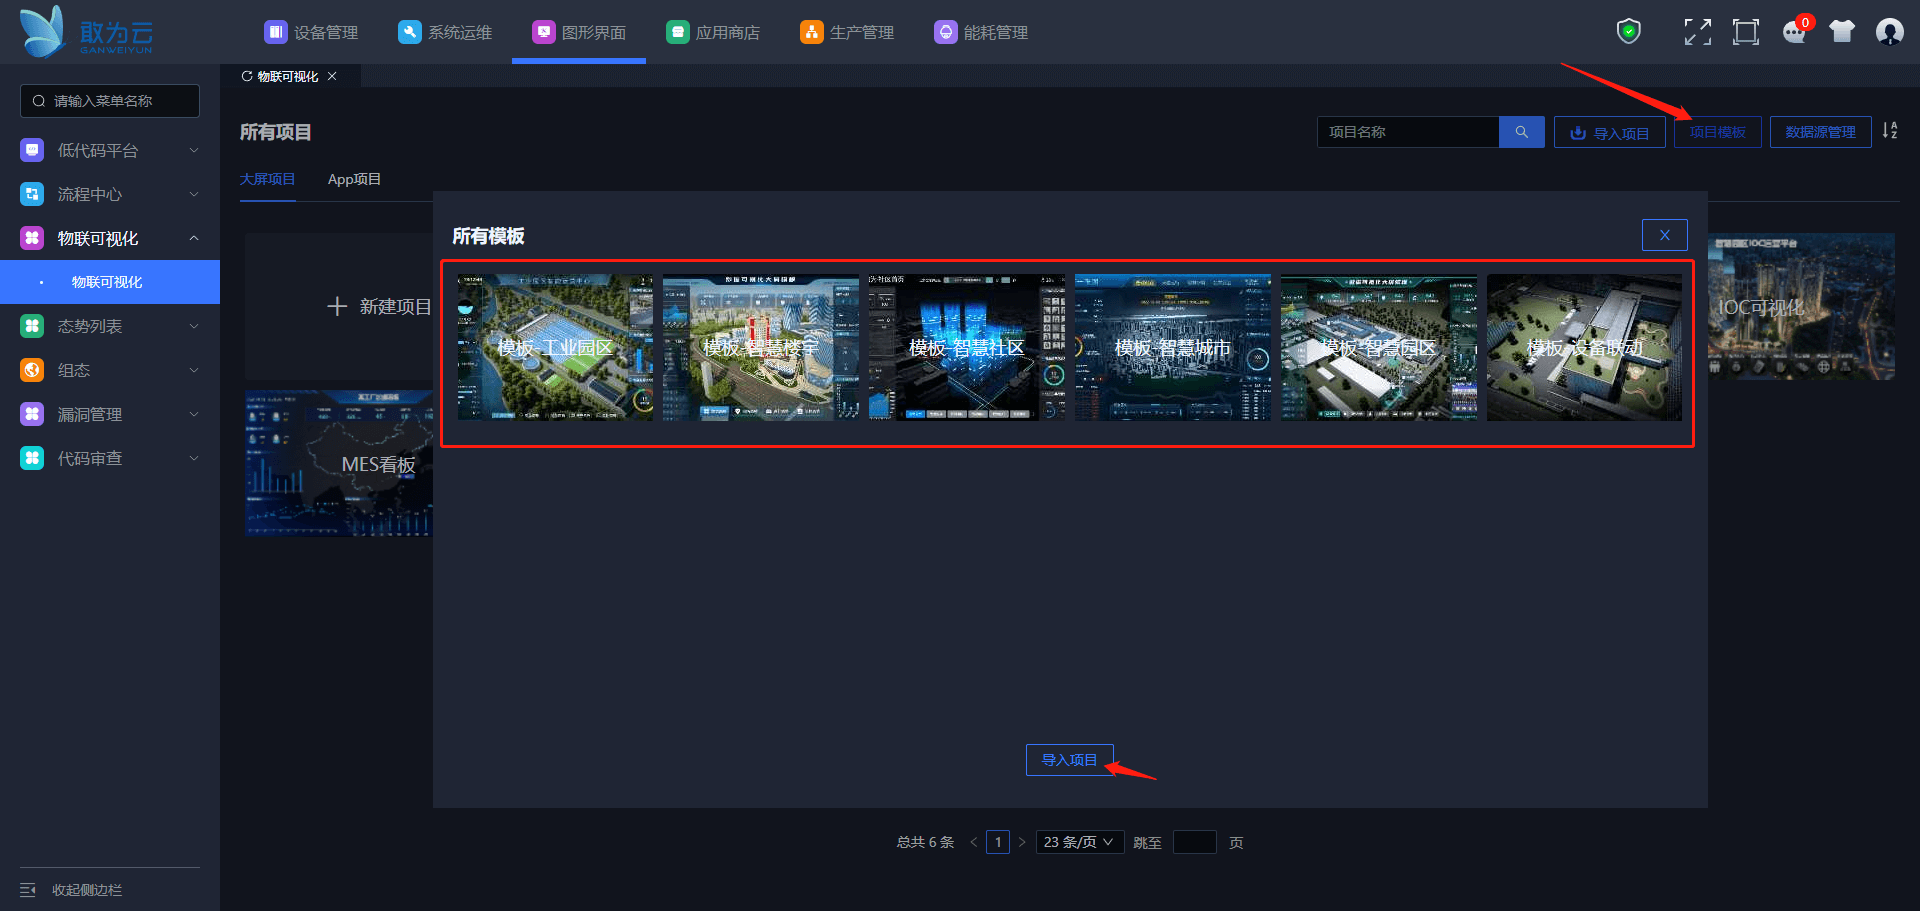The image size is (1920, 911).
Task: Switch to the App项目 tab
Action: [354, 179]
